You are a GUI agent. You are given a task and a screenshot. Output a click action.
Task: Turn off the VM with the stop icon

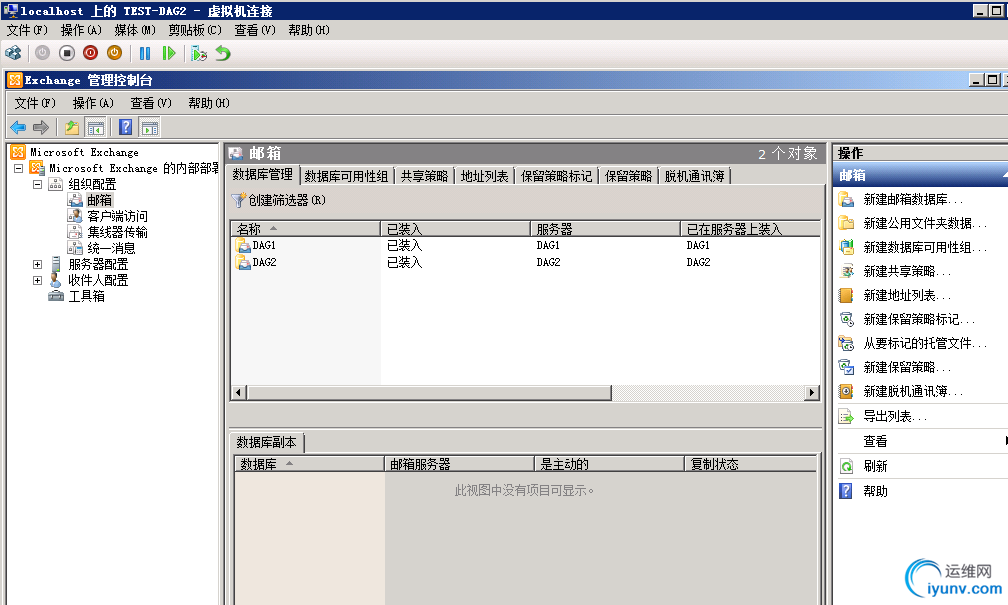(67, 53)
